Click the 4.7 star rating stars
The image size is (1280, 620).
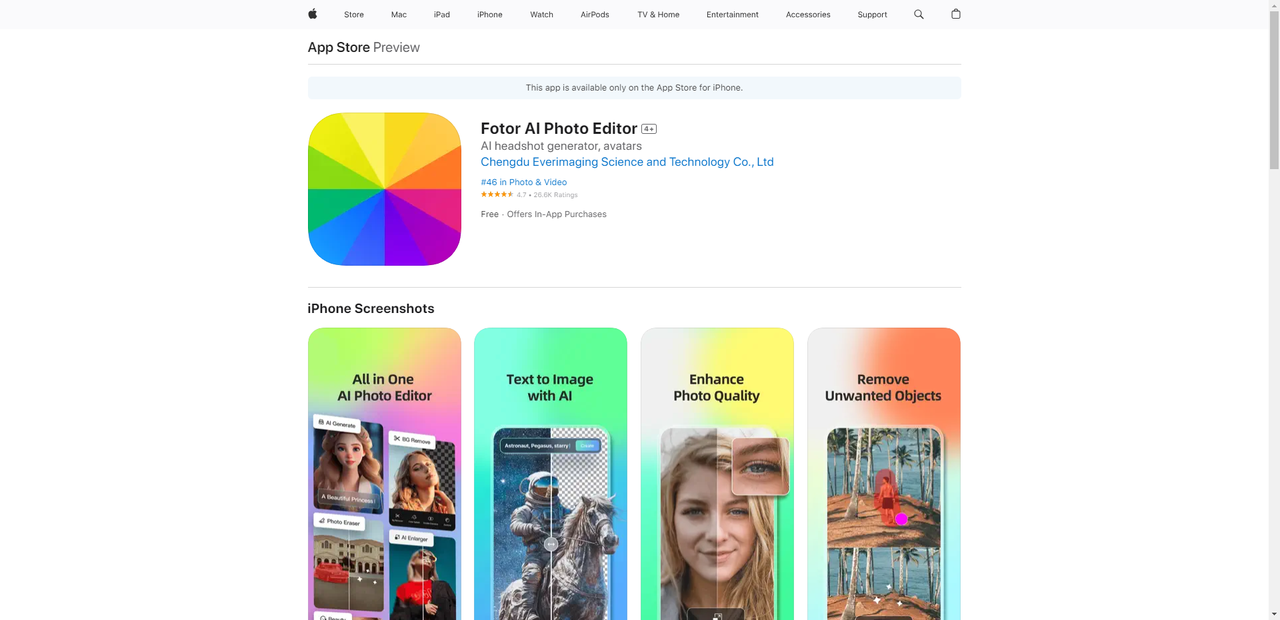pos(497,195)
